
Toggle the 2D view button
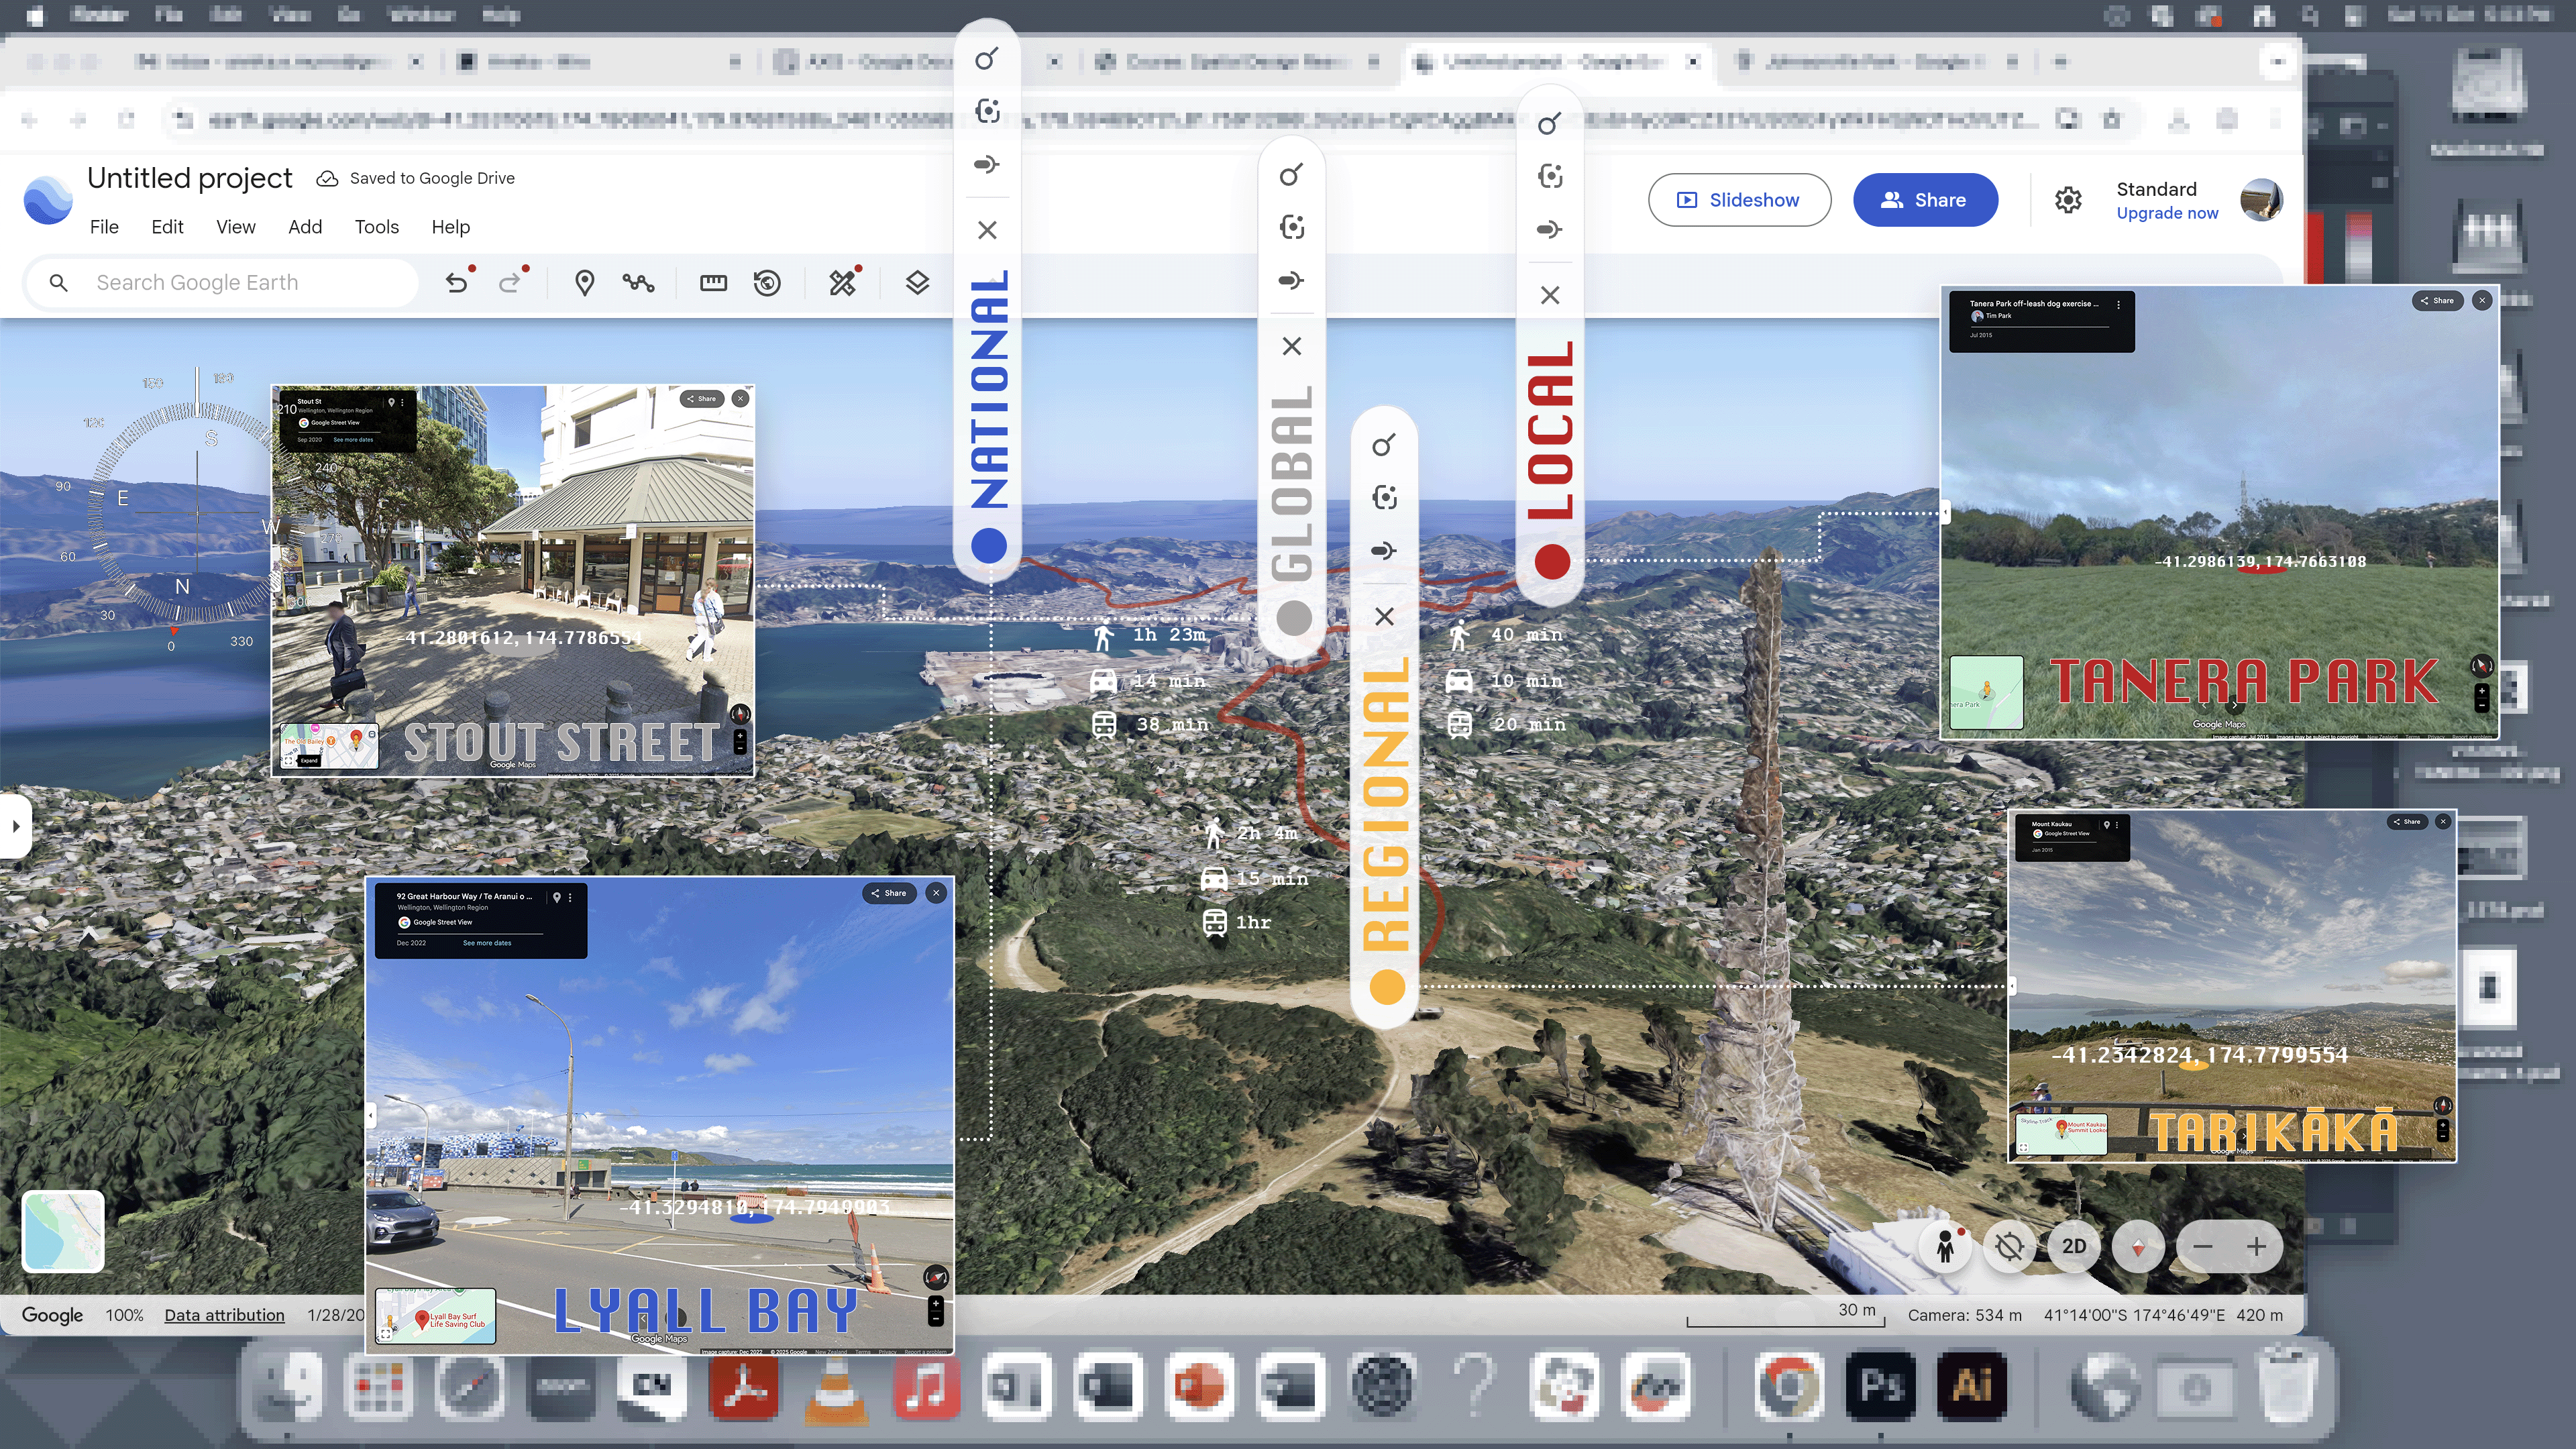point(2074,1246)
